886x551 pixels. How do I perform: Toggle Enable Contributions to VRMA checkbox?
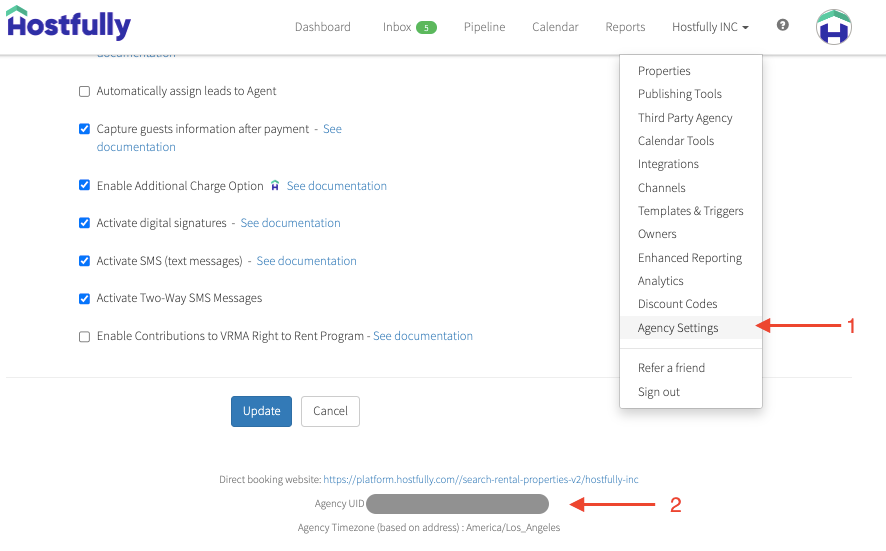85,337
